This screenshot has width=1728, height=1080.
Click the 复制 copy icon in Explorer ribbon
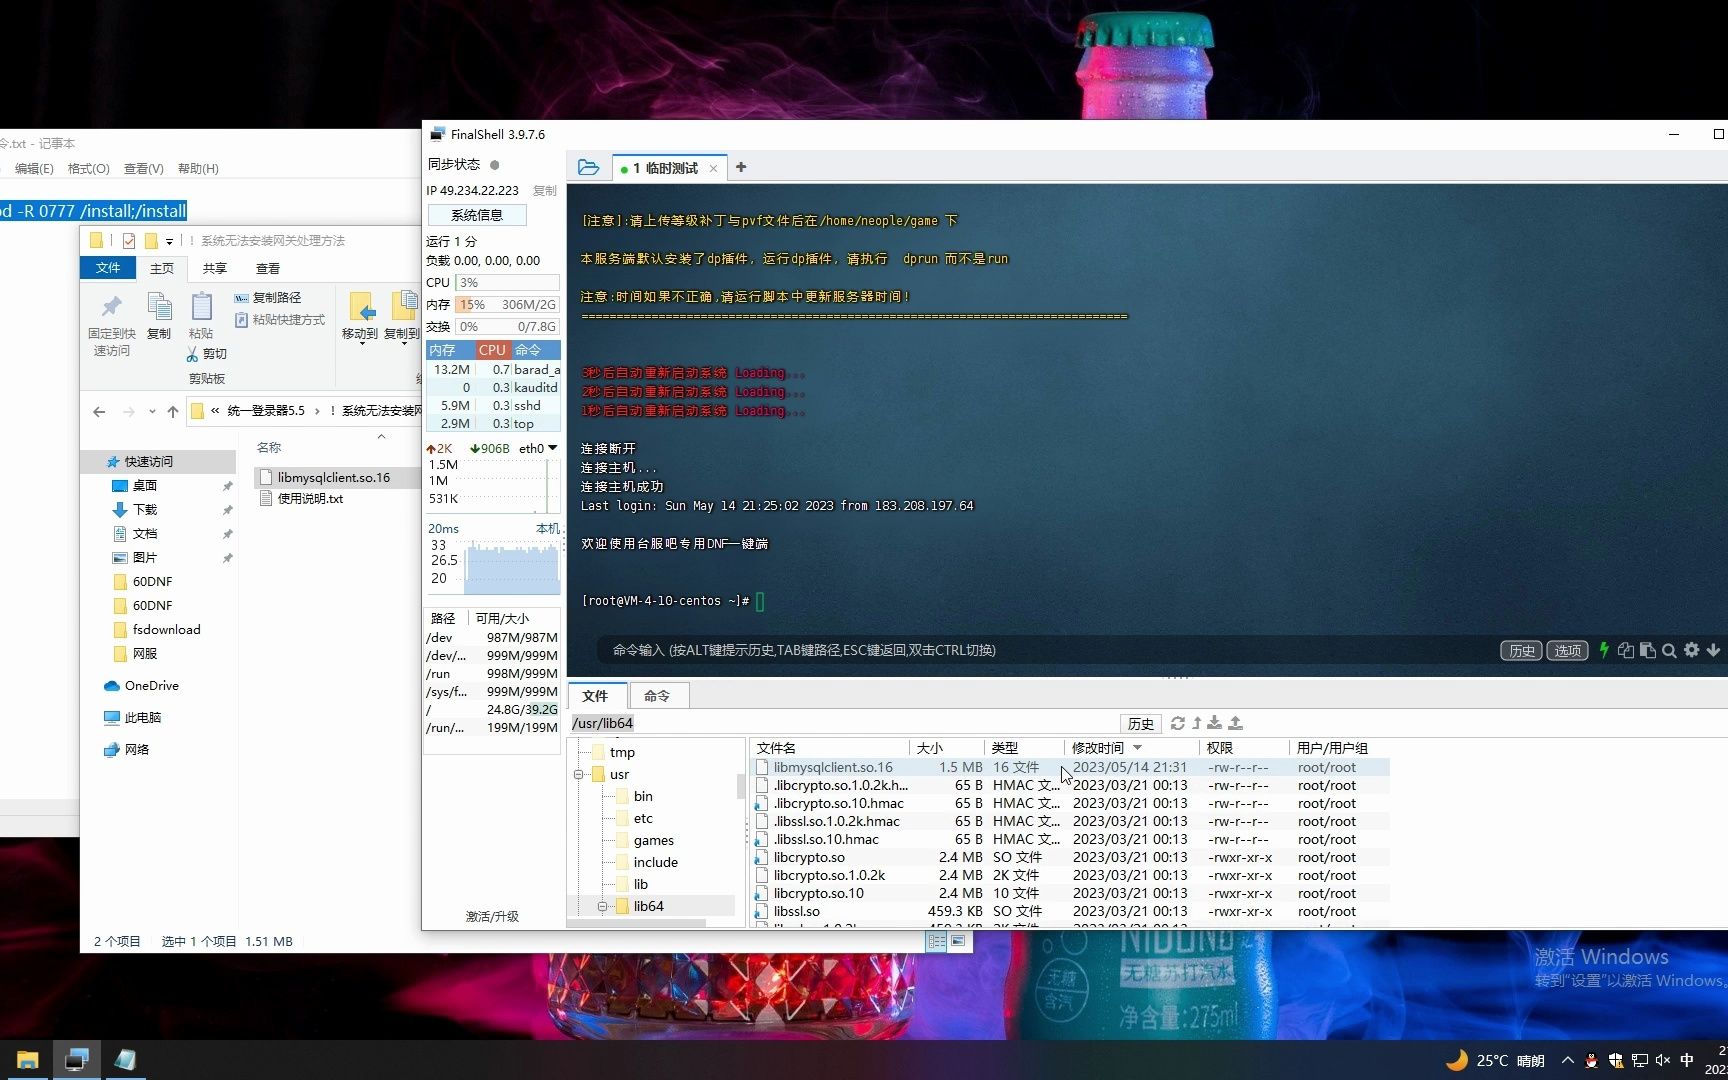(x=159, y=315)
